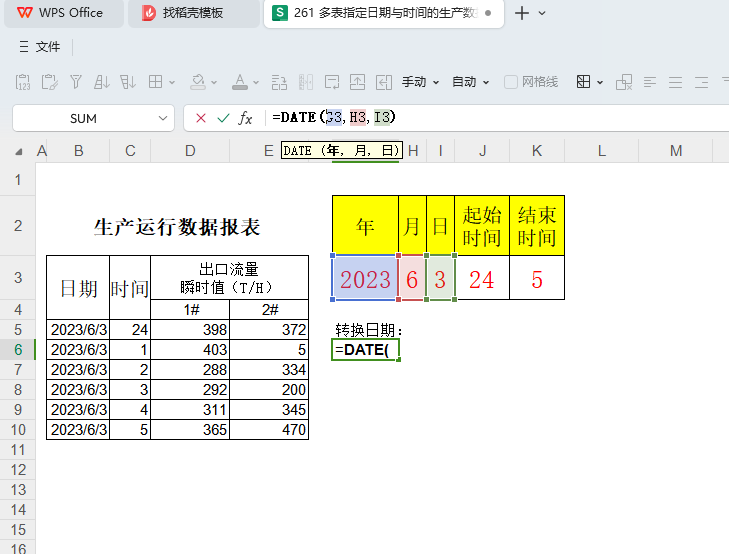Open a new tab with plus button
The image size is (729, 554).
[522, 13]
